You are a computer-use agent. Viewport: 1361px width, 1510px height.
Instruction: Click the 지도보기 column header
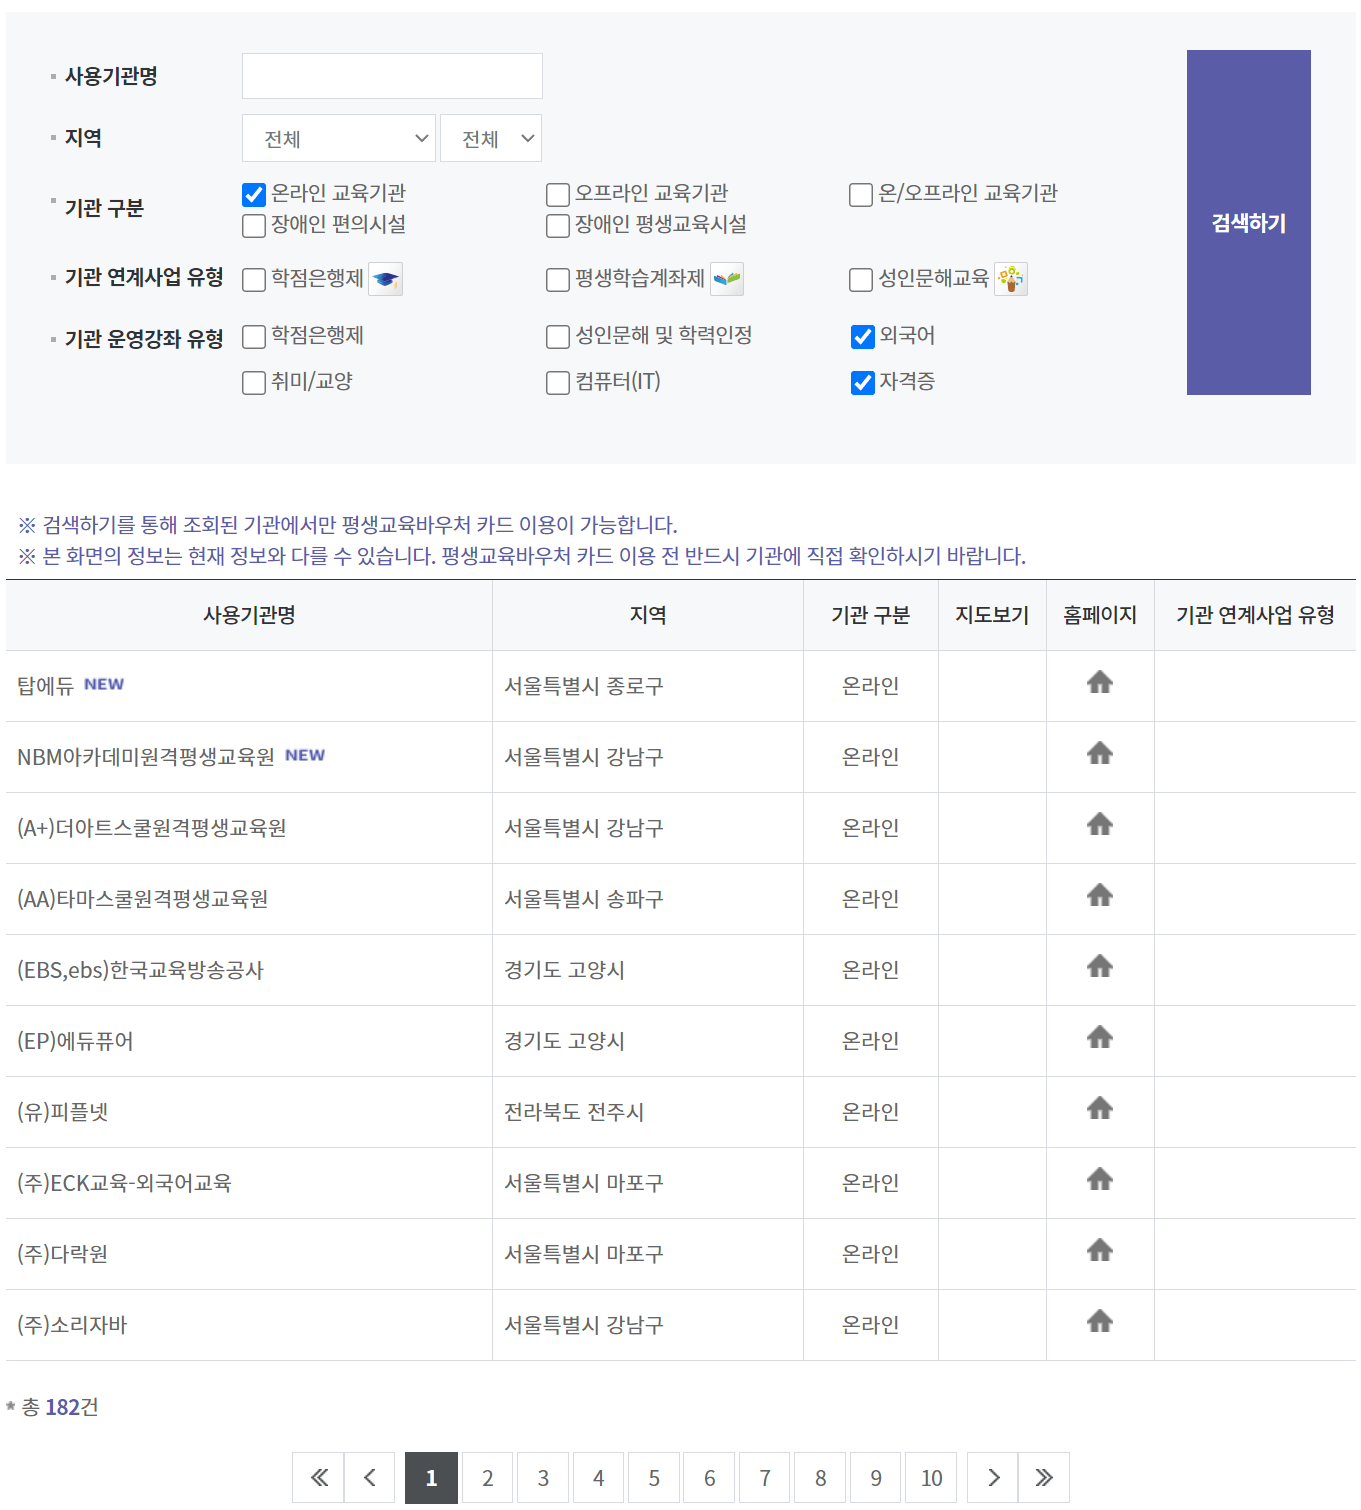coord(991,615)
